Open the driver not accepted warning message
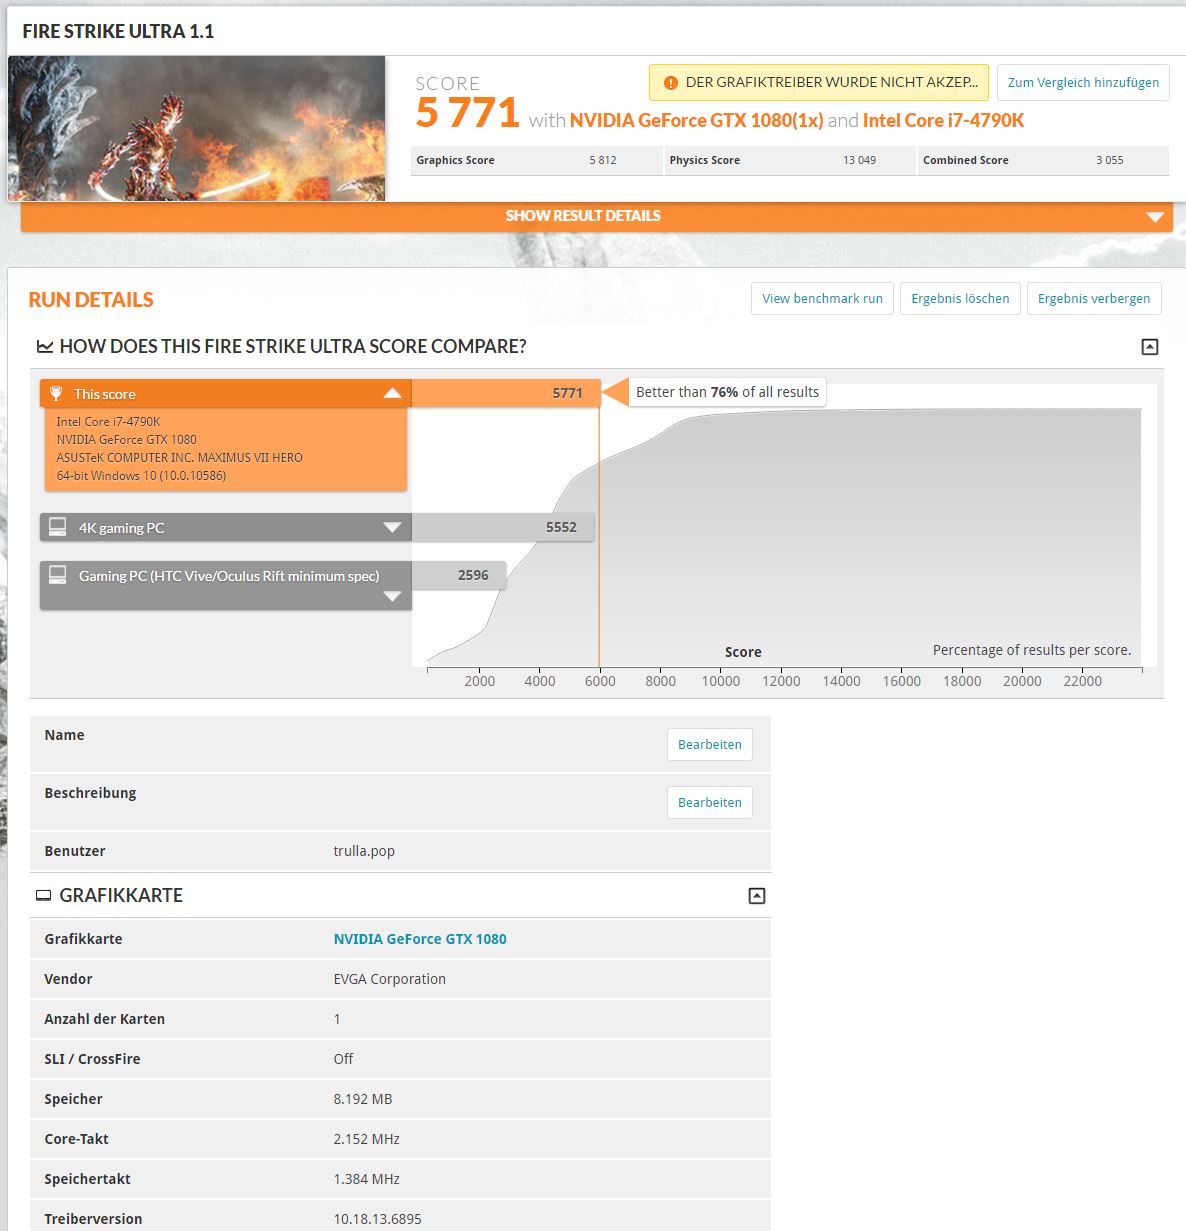The height and width of the screenshot is (1231, 1186). point(819,83)
